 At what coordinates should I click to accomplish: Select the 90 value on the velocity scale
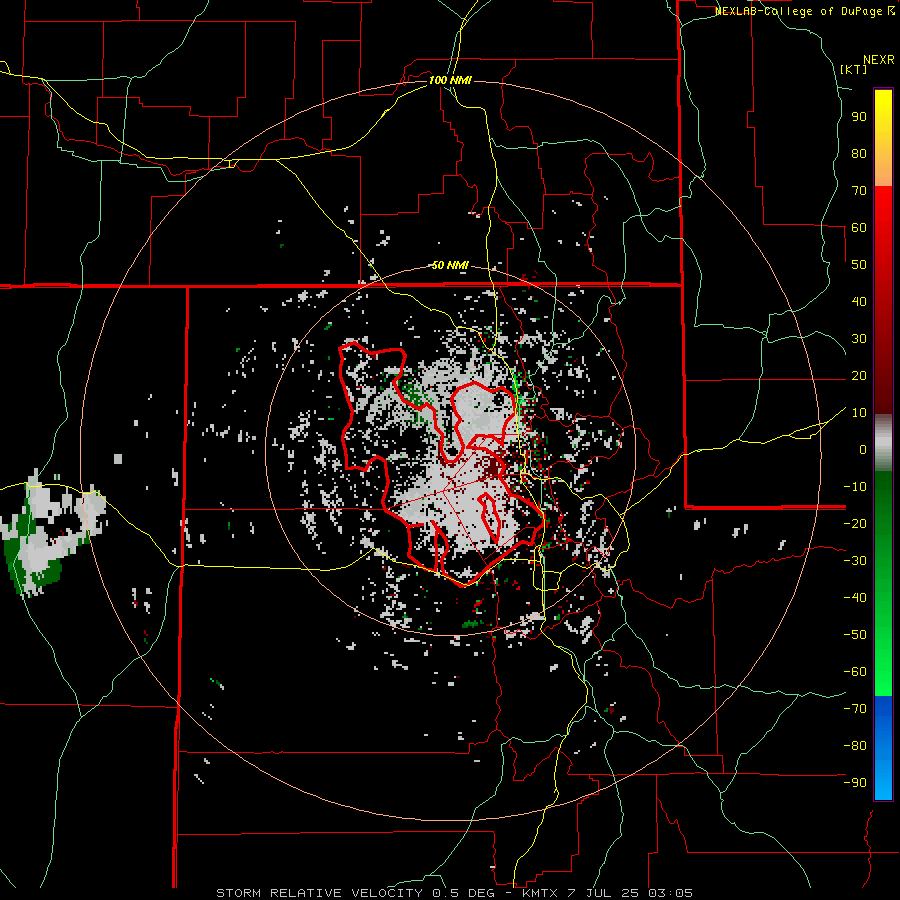(859, 117)
